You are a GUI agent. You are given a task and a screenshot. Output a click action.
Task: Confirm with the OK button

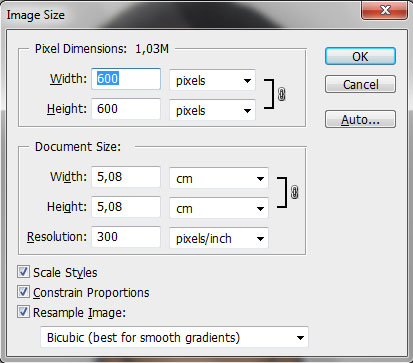tap(360, 56)
